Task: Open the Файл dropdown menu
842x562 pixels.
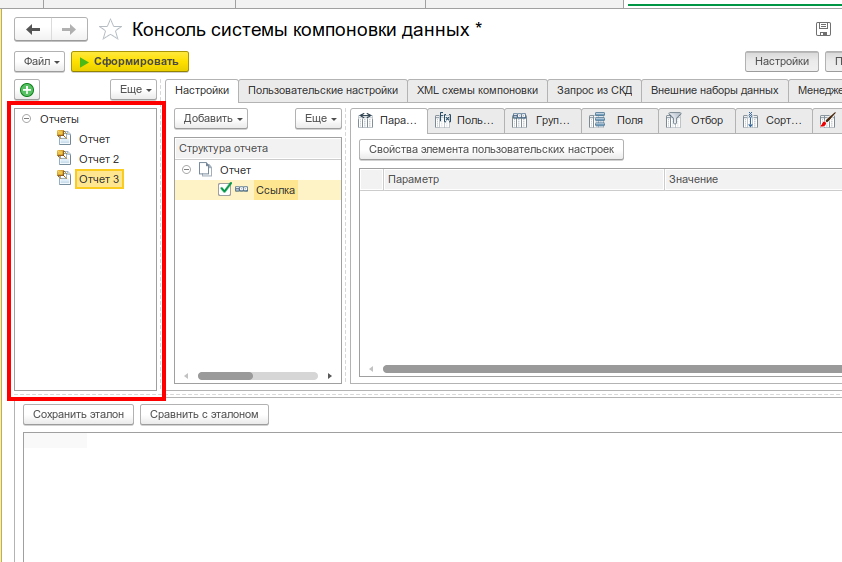Action: 40,62
